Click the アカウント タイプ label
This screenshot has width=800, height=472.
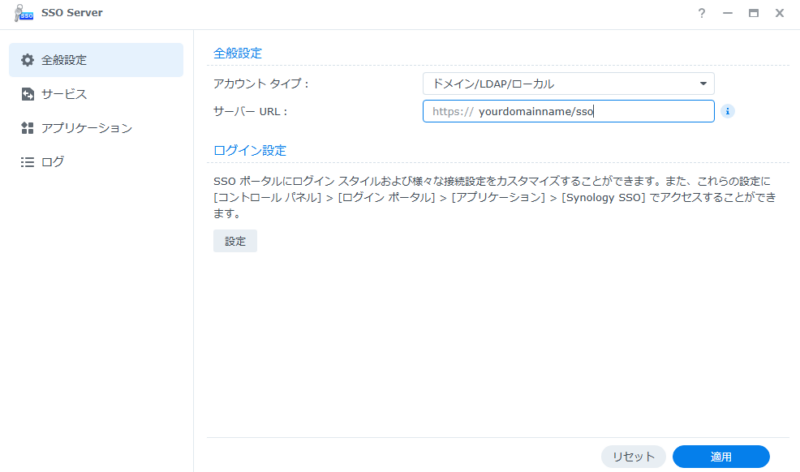pyautogui.click(x=261, y=84)
